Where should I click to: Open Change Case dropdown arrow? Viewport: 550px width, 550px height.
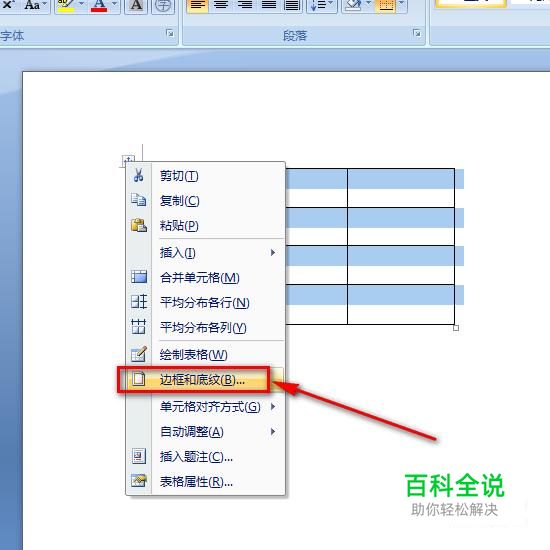click(x=45, y=4)
